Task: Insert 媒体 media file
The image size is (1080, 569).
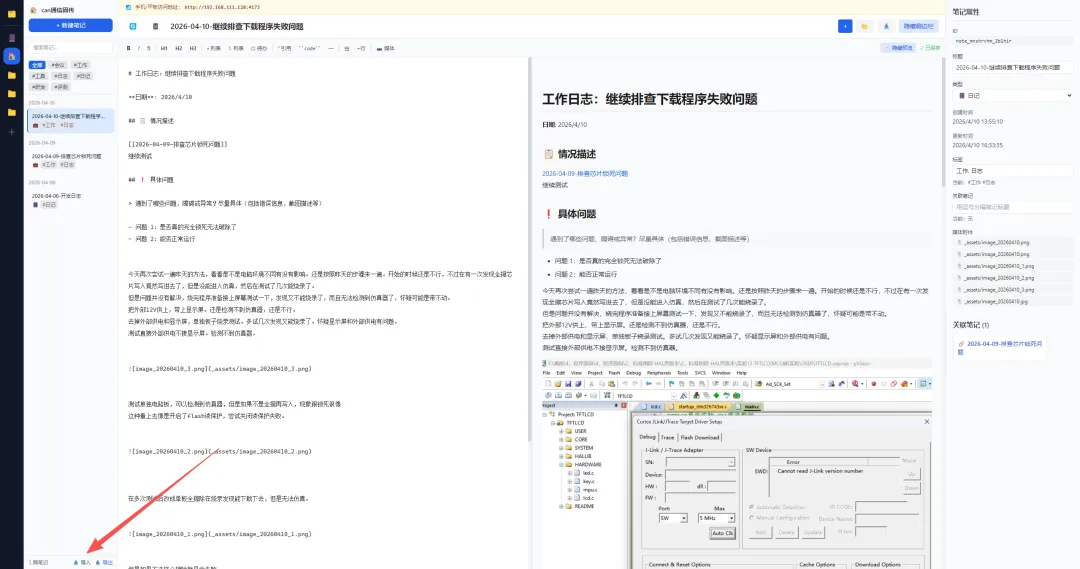Action: coord(386,48)
